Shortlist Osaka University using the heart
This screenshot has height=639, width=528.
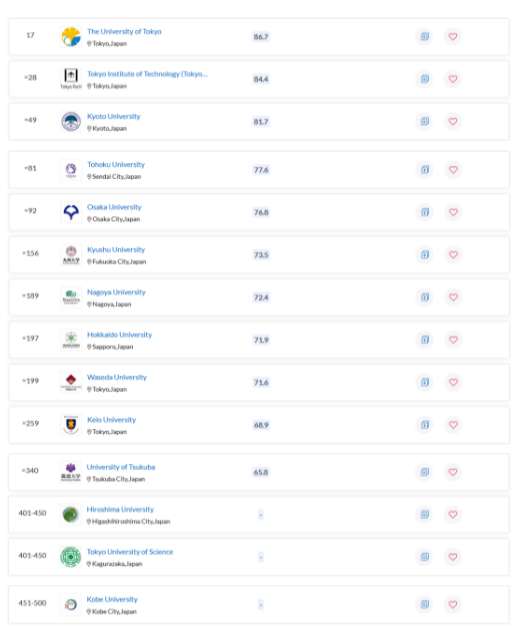[453, 212]
